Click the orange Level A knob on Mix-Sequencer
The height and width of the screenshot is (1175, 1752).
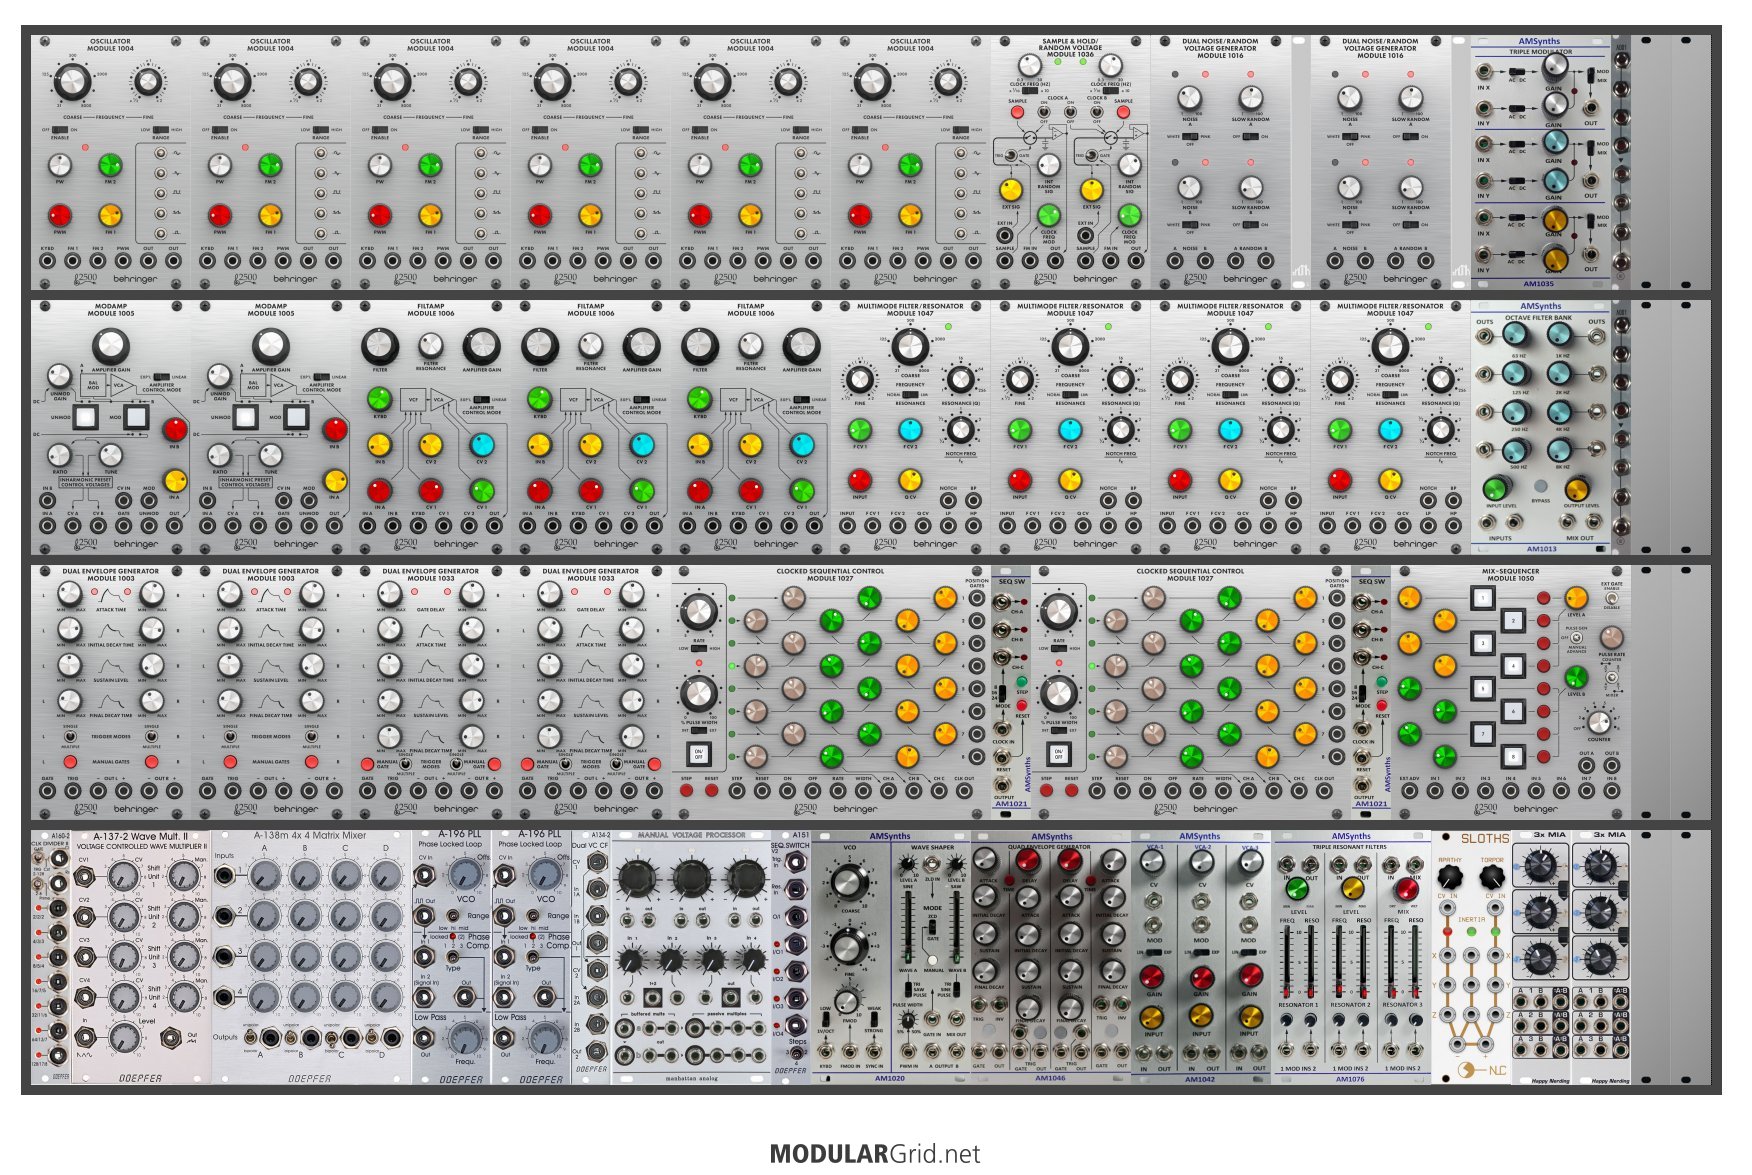coord(1576,599)
